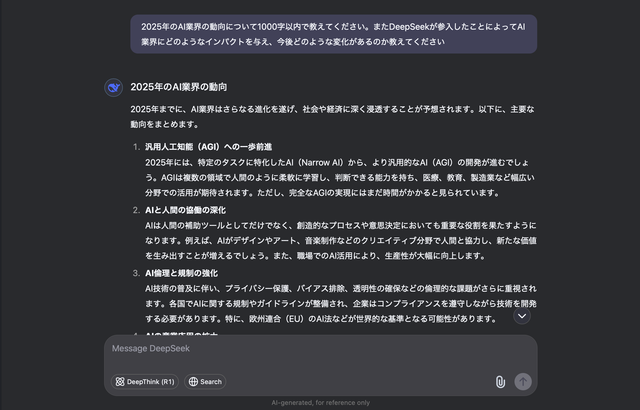Click the intro paragraph starting 2025年までに

click(332, 117)
